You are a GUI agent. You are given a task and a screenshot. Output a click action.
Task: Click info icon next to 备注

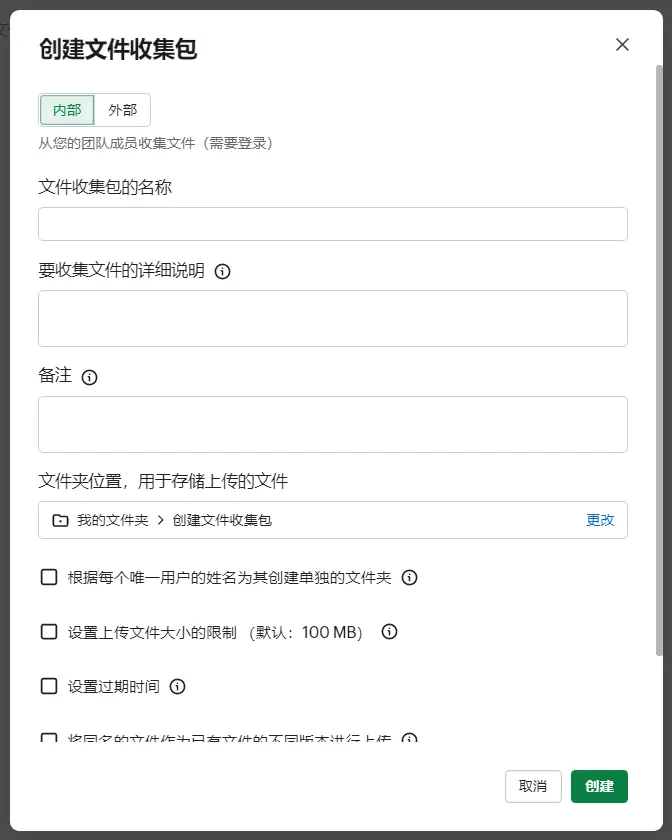point(89,377)
